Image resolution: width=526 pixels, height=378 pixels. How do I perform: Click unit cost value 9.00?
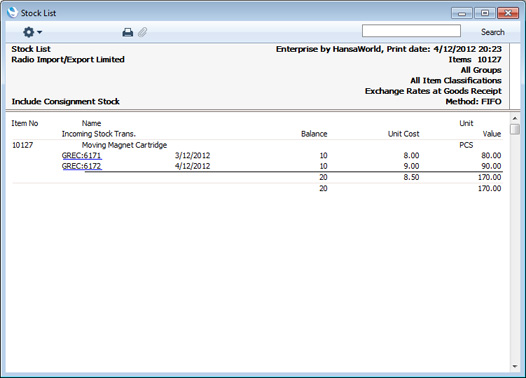(411, 166)
